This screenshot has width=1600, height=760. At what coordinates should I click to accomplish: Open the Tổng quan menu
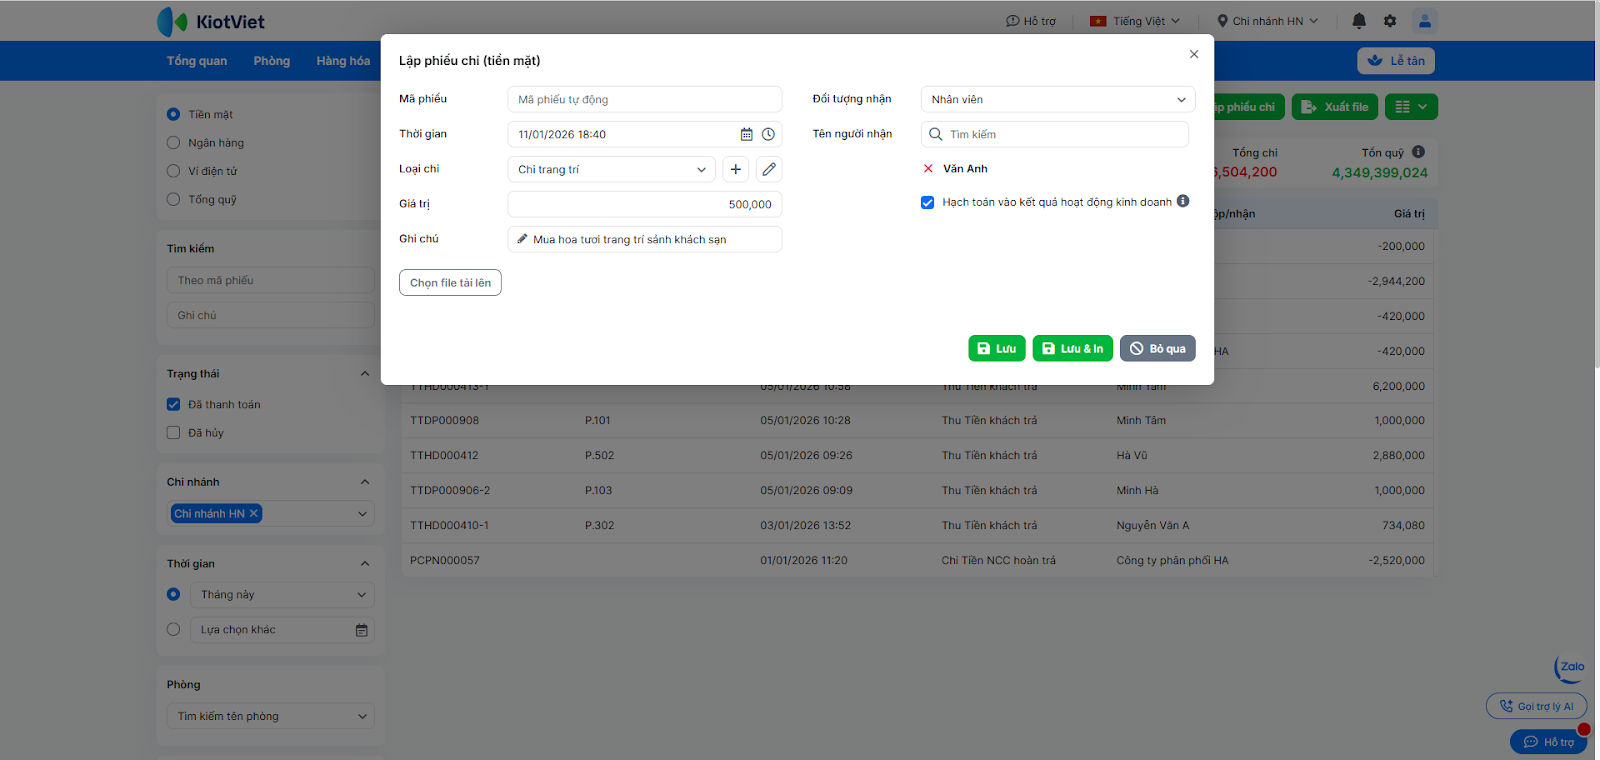197,61
